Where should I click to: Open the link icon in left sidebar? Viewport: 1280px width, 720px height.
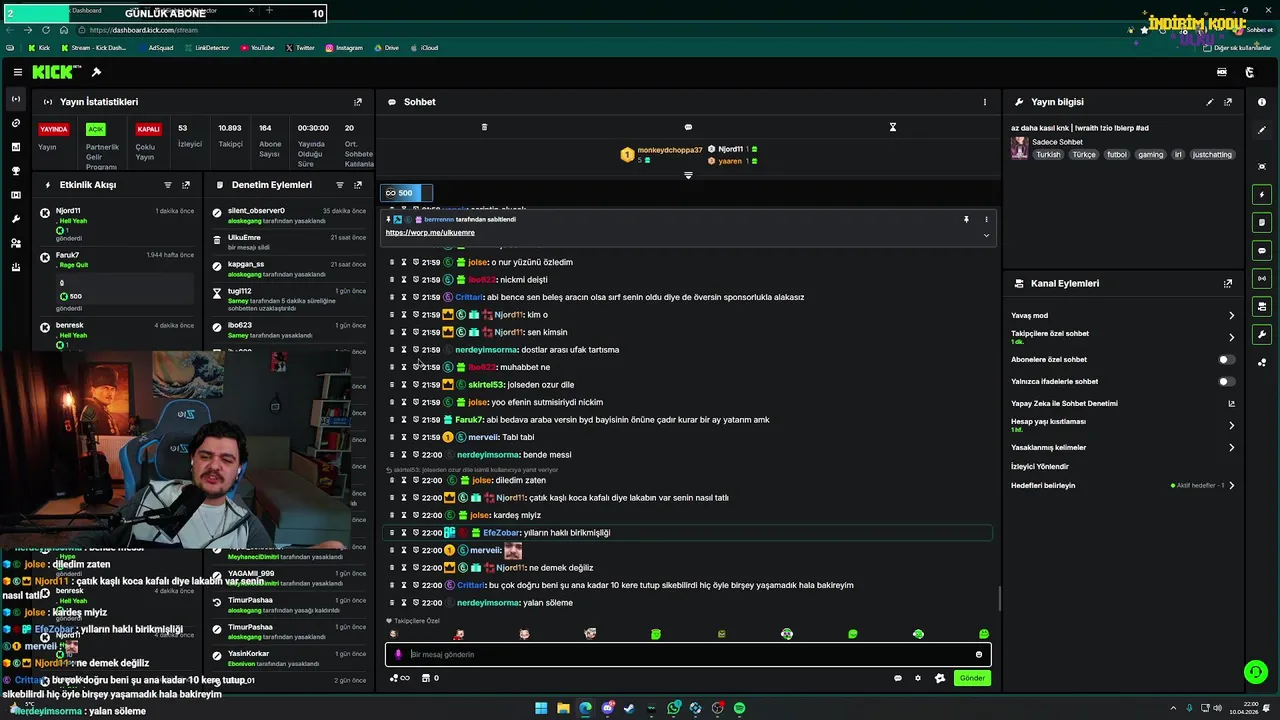tap(16, 123)
